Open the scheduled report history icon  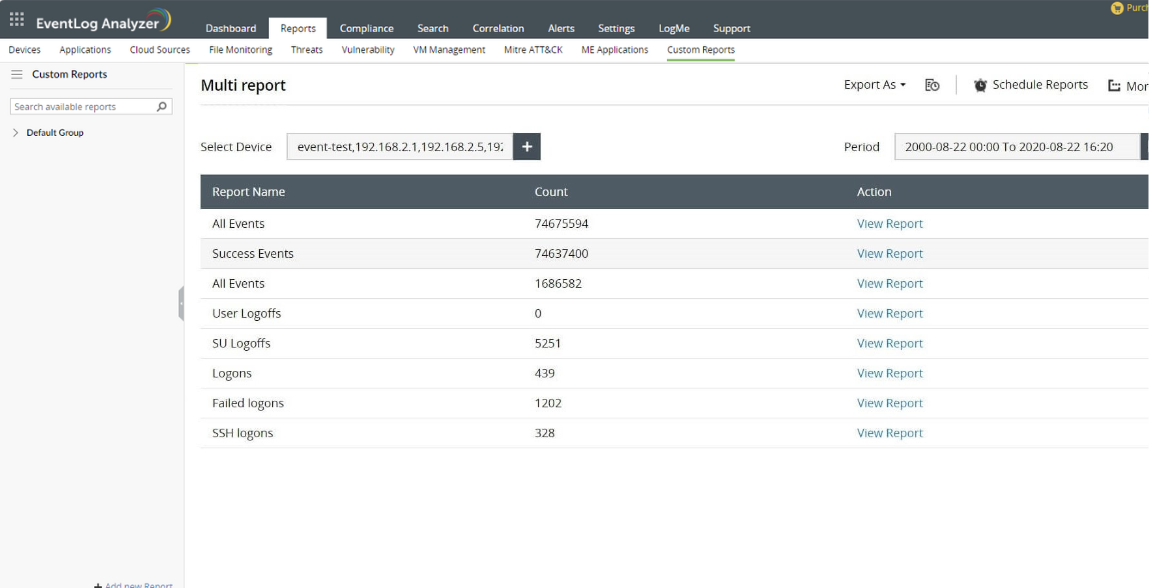tap(932, 86)
